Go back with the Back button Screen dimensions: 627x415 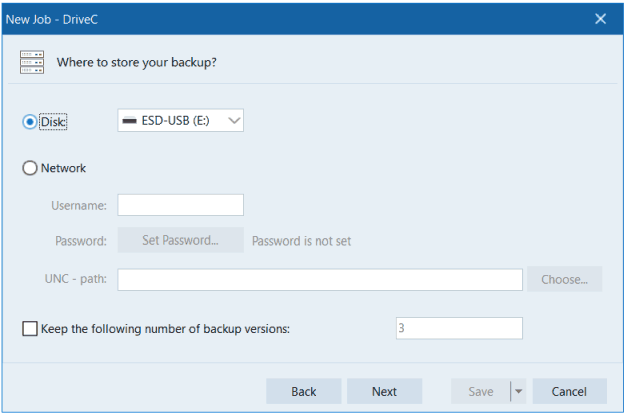coord(304,391)
